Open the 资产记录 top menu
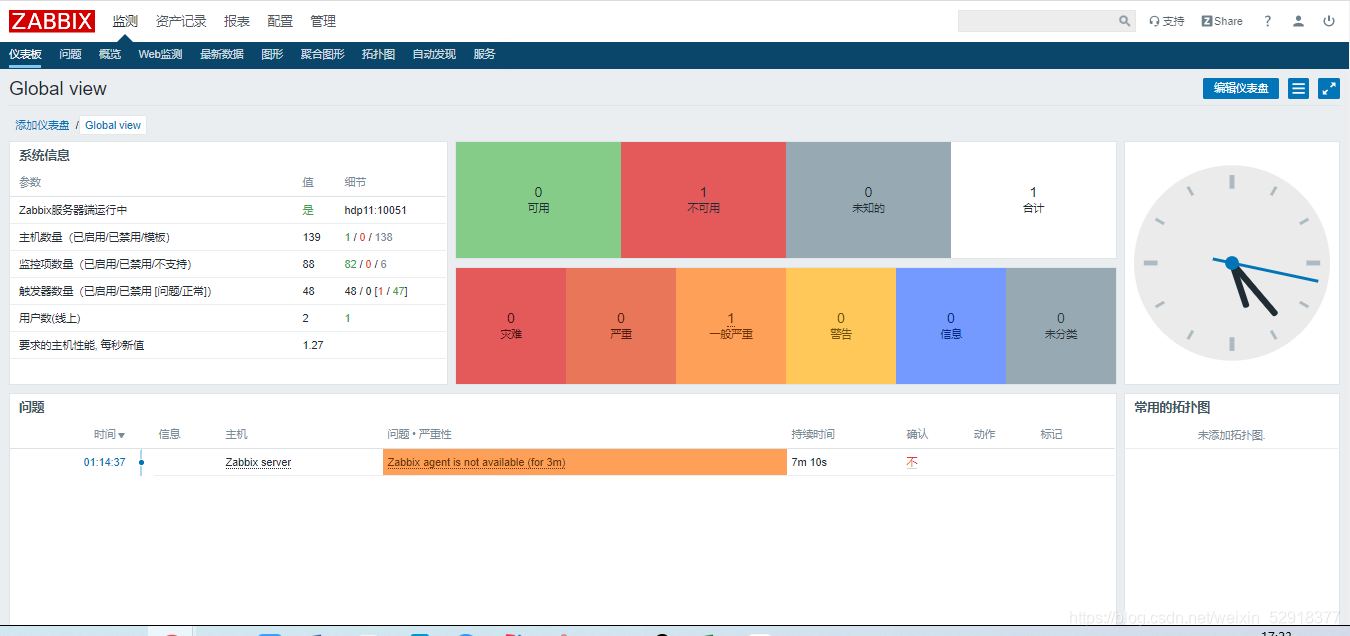The width and height of the screenshot is (1350, 636). click(x=181, y=21)
